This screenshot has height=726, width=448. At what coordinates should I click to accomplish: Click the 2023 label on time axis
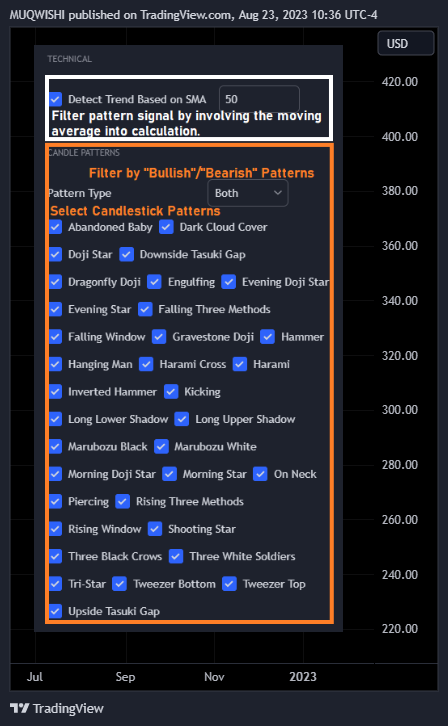[303, 676]
